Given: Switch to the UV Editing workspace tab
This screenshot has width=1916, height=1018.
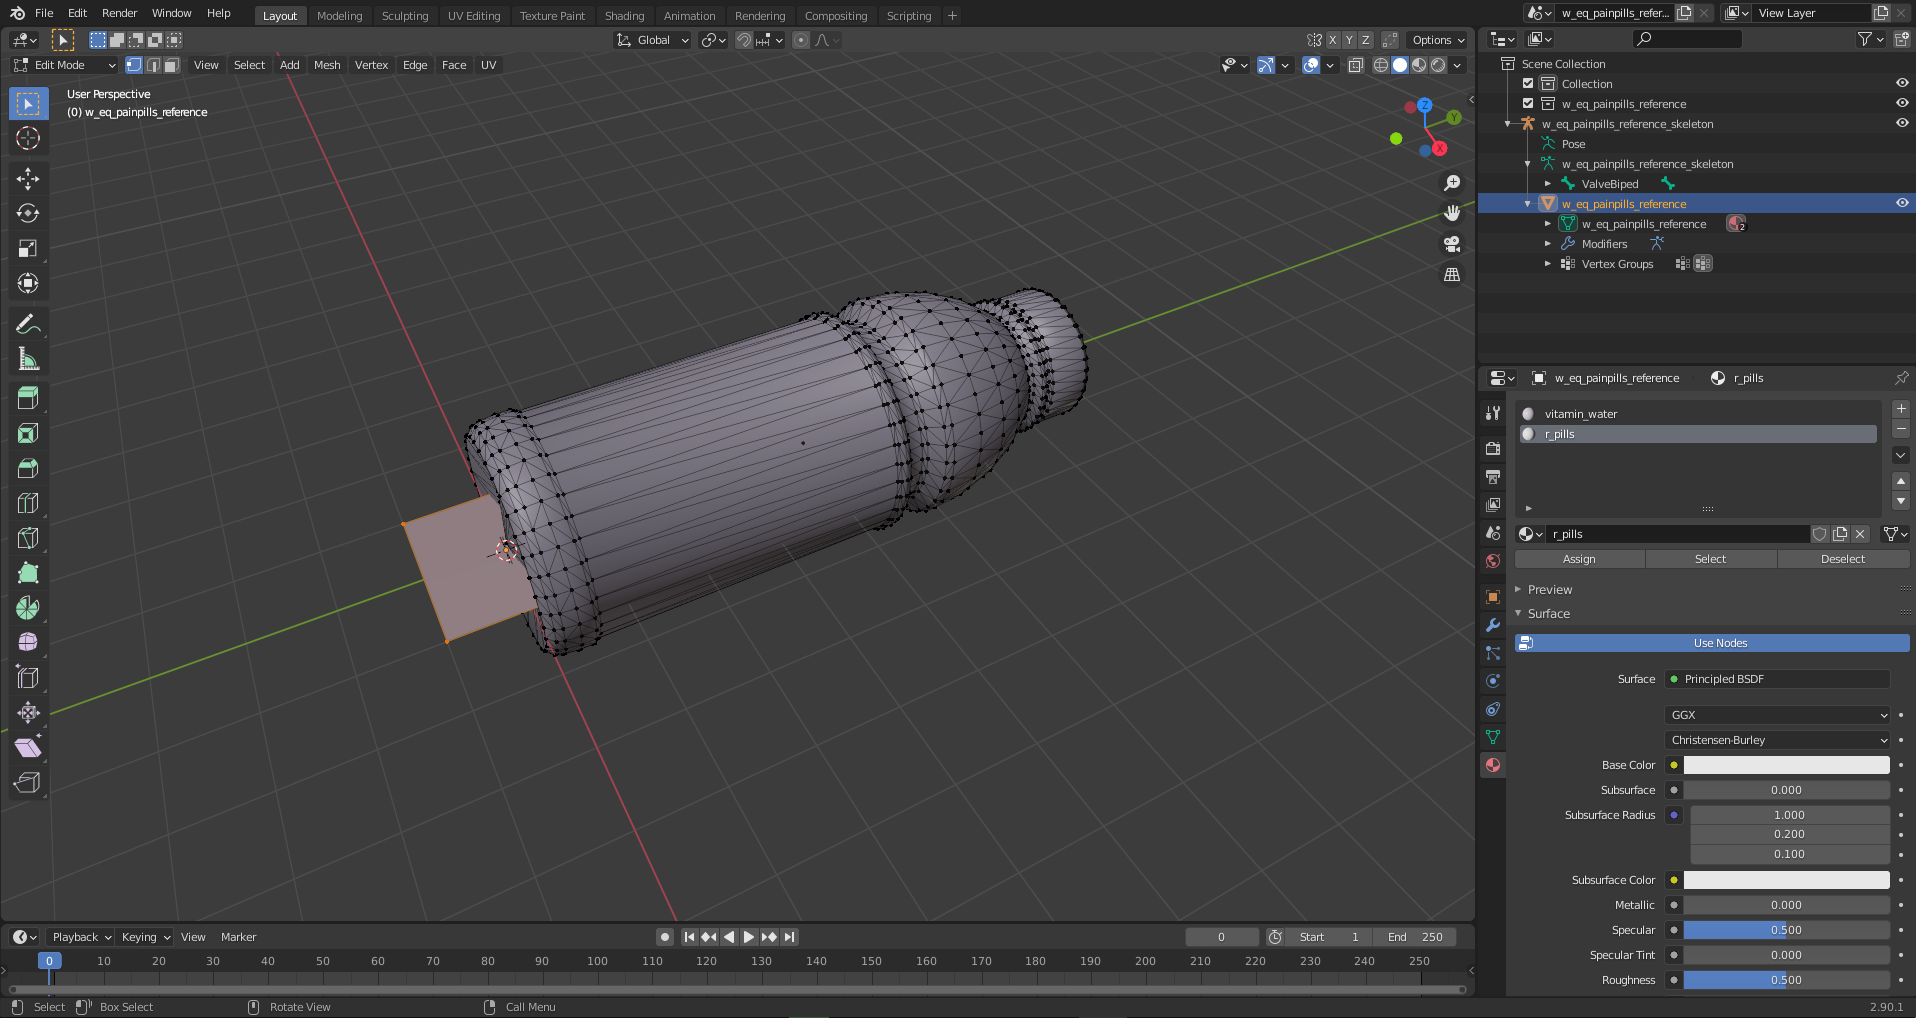Looking at the screenshot, I should pos(474,16).
